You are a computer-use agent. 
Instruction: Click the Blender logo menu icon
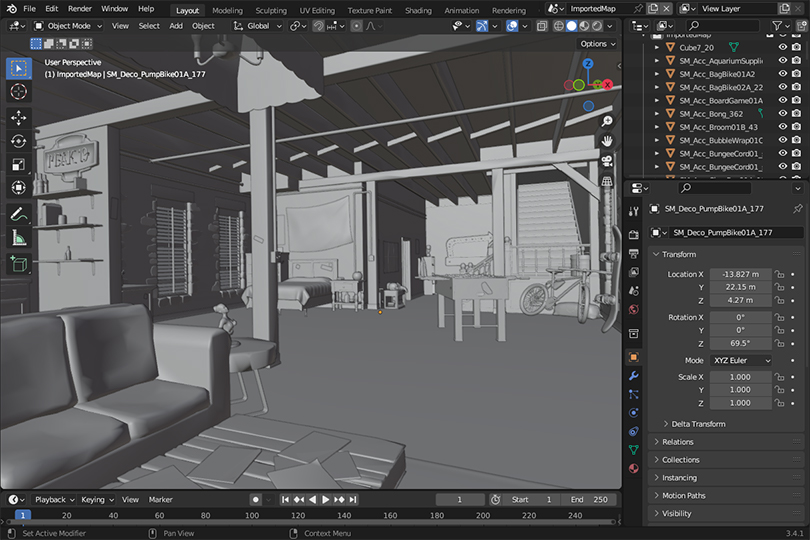(x=11, y=9)
